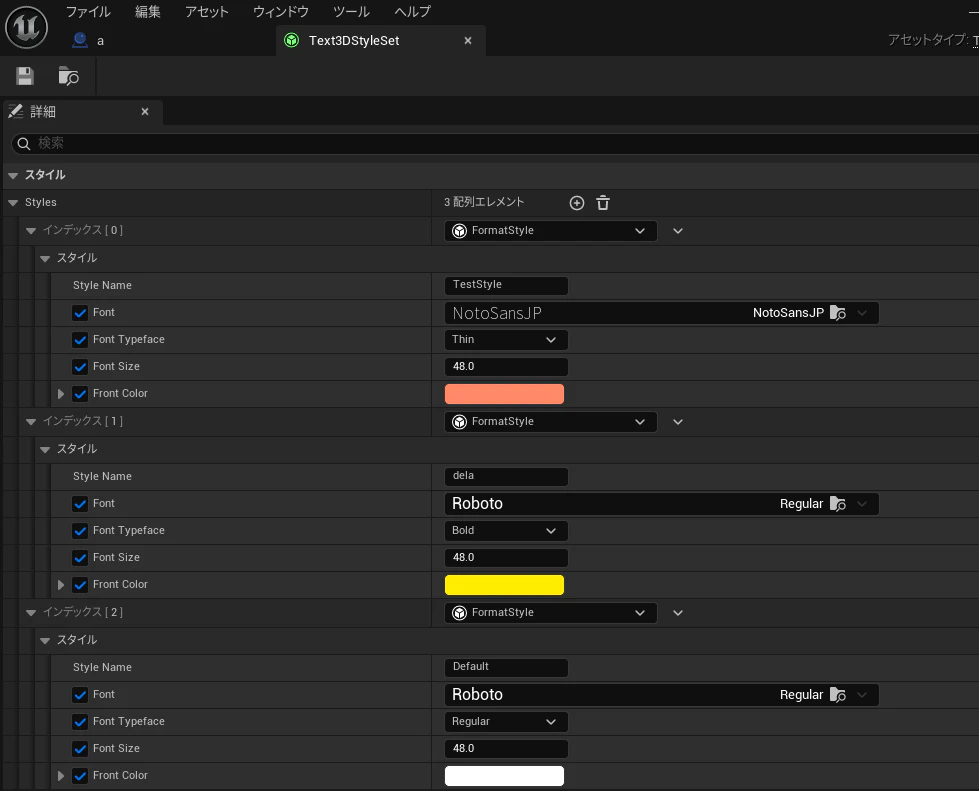Screen dimensions: 979x791
Task: Uncheck Font Typeface override for TestStyle
Action: [80, 340]
